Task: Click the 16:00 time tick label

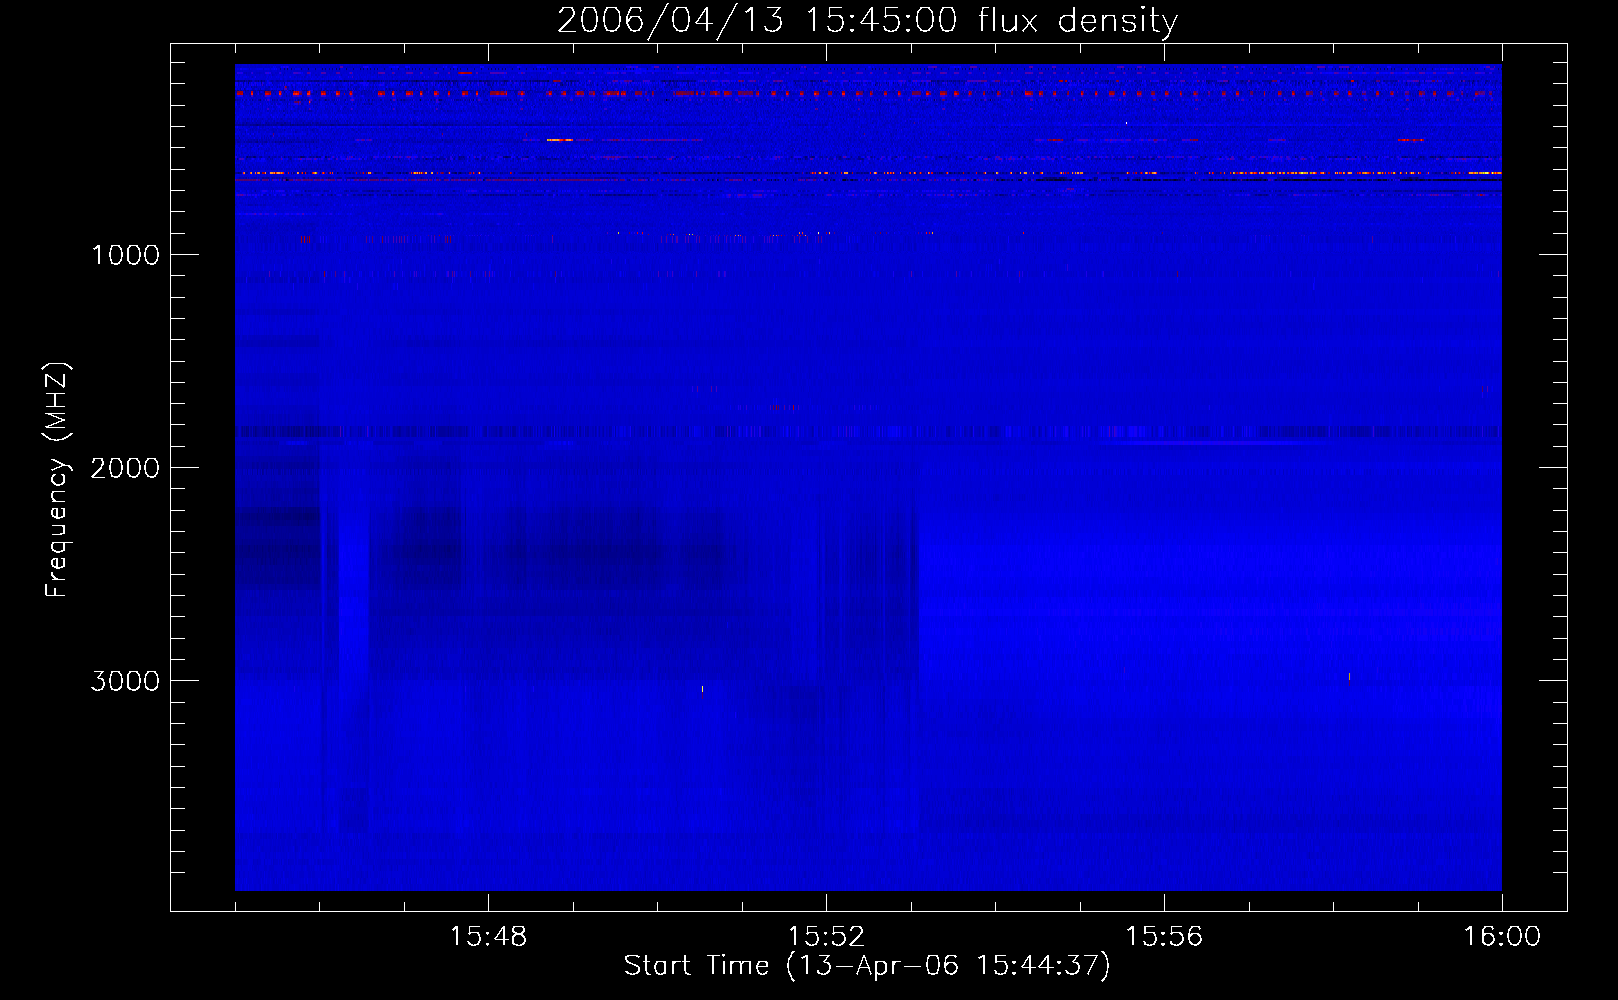Action: click(x=1502, y=937)
